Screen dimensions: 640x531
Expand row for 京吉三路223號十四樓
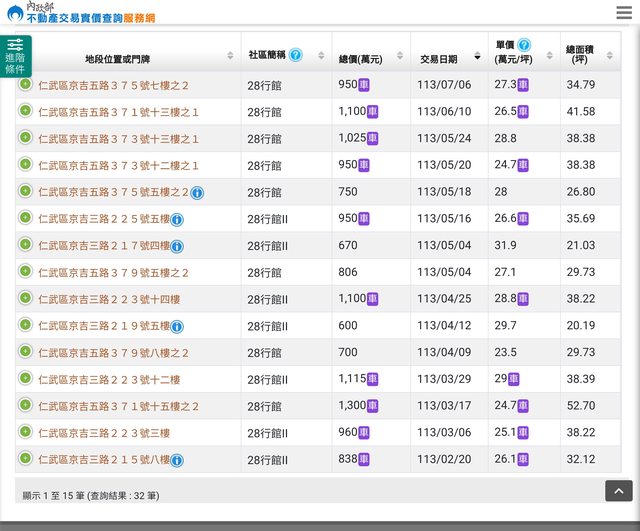click(x=25, y=298)
